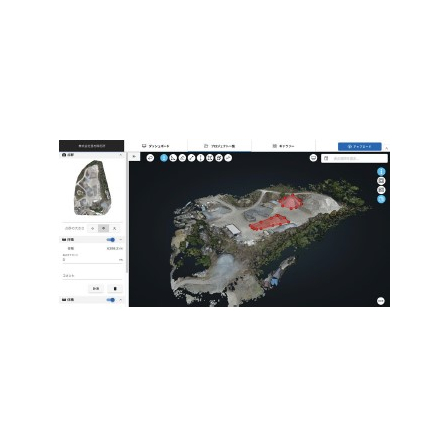Collapse the first volume measurement section

[x=121, y=240]
